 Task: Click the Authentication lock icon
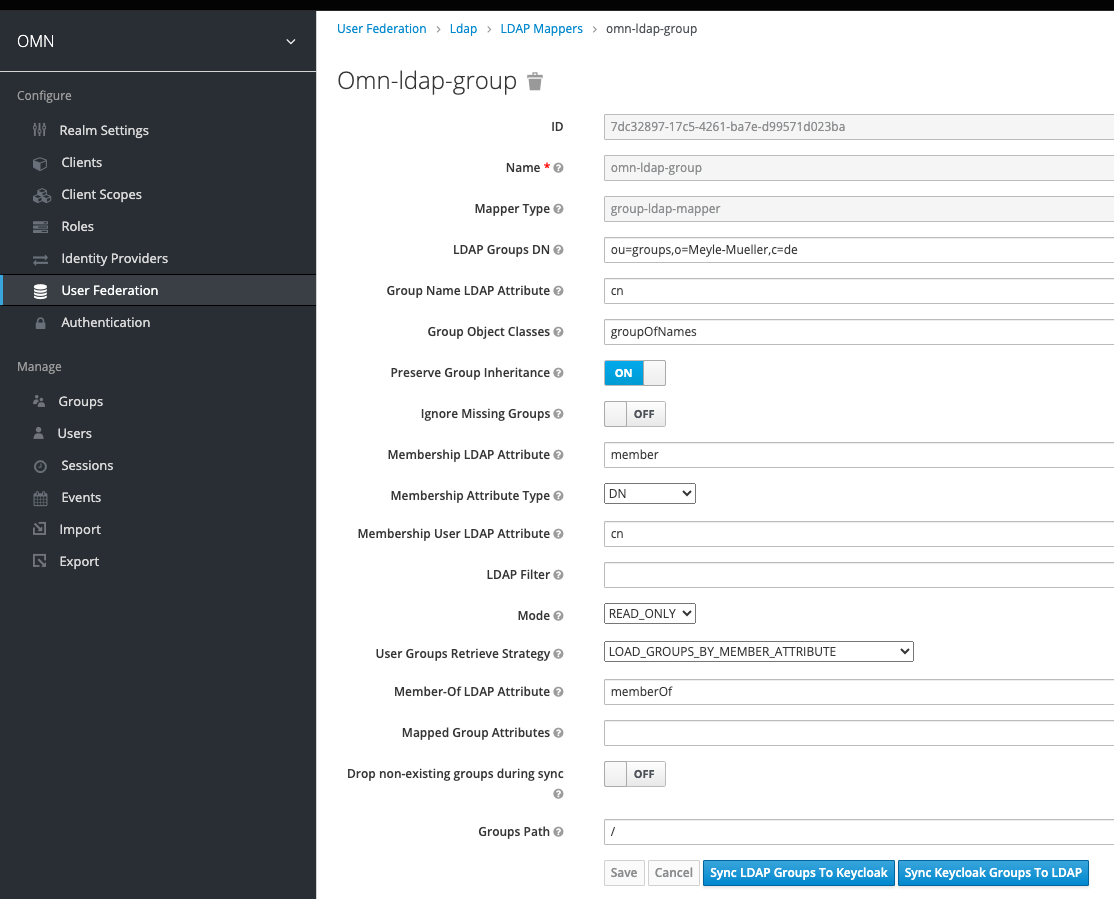click(40, 323)
